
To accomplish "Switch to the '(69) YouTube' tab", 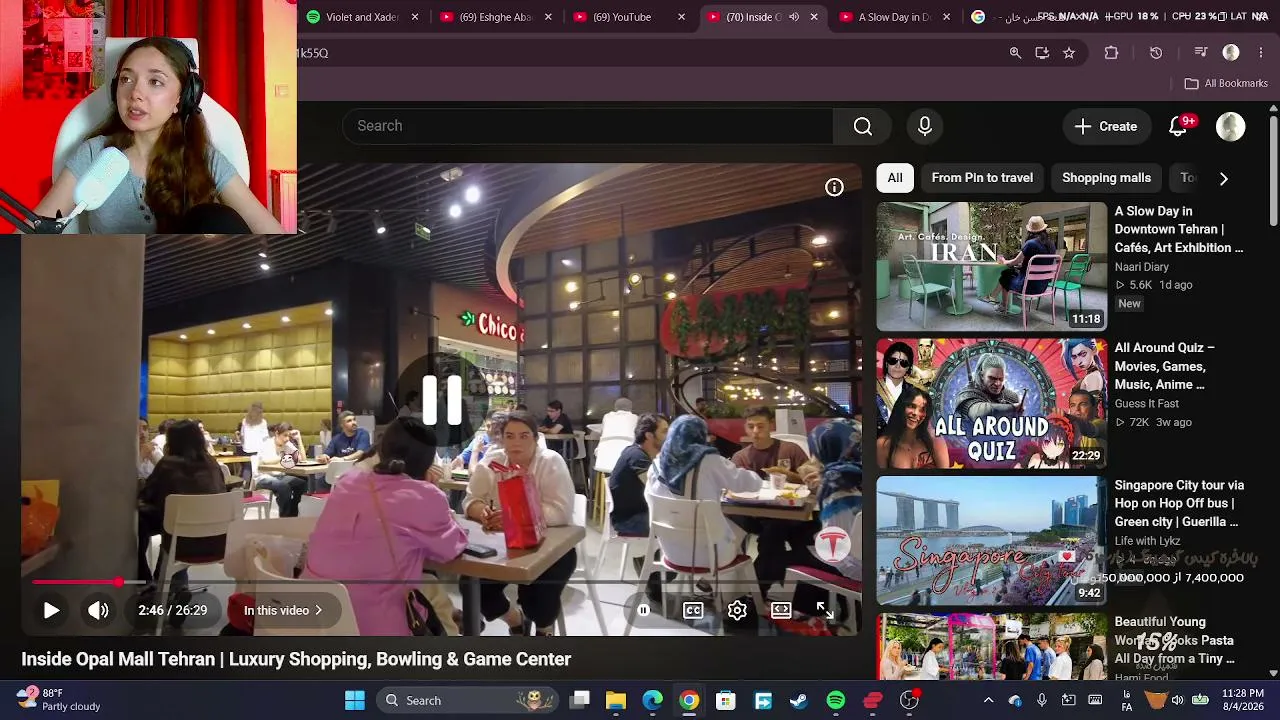I will (x=631, y=17).
